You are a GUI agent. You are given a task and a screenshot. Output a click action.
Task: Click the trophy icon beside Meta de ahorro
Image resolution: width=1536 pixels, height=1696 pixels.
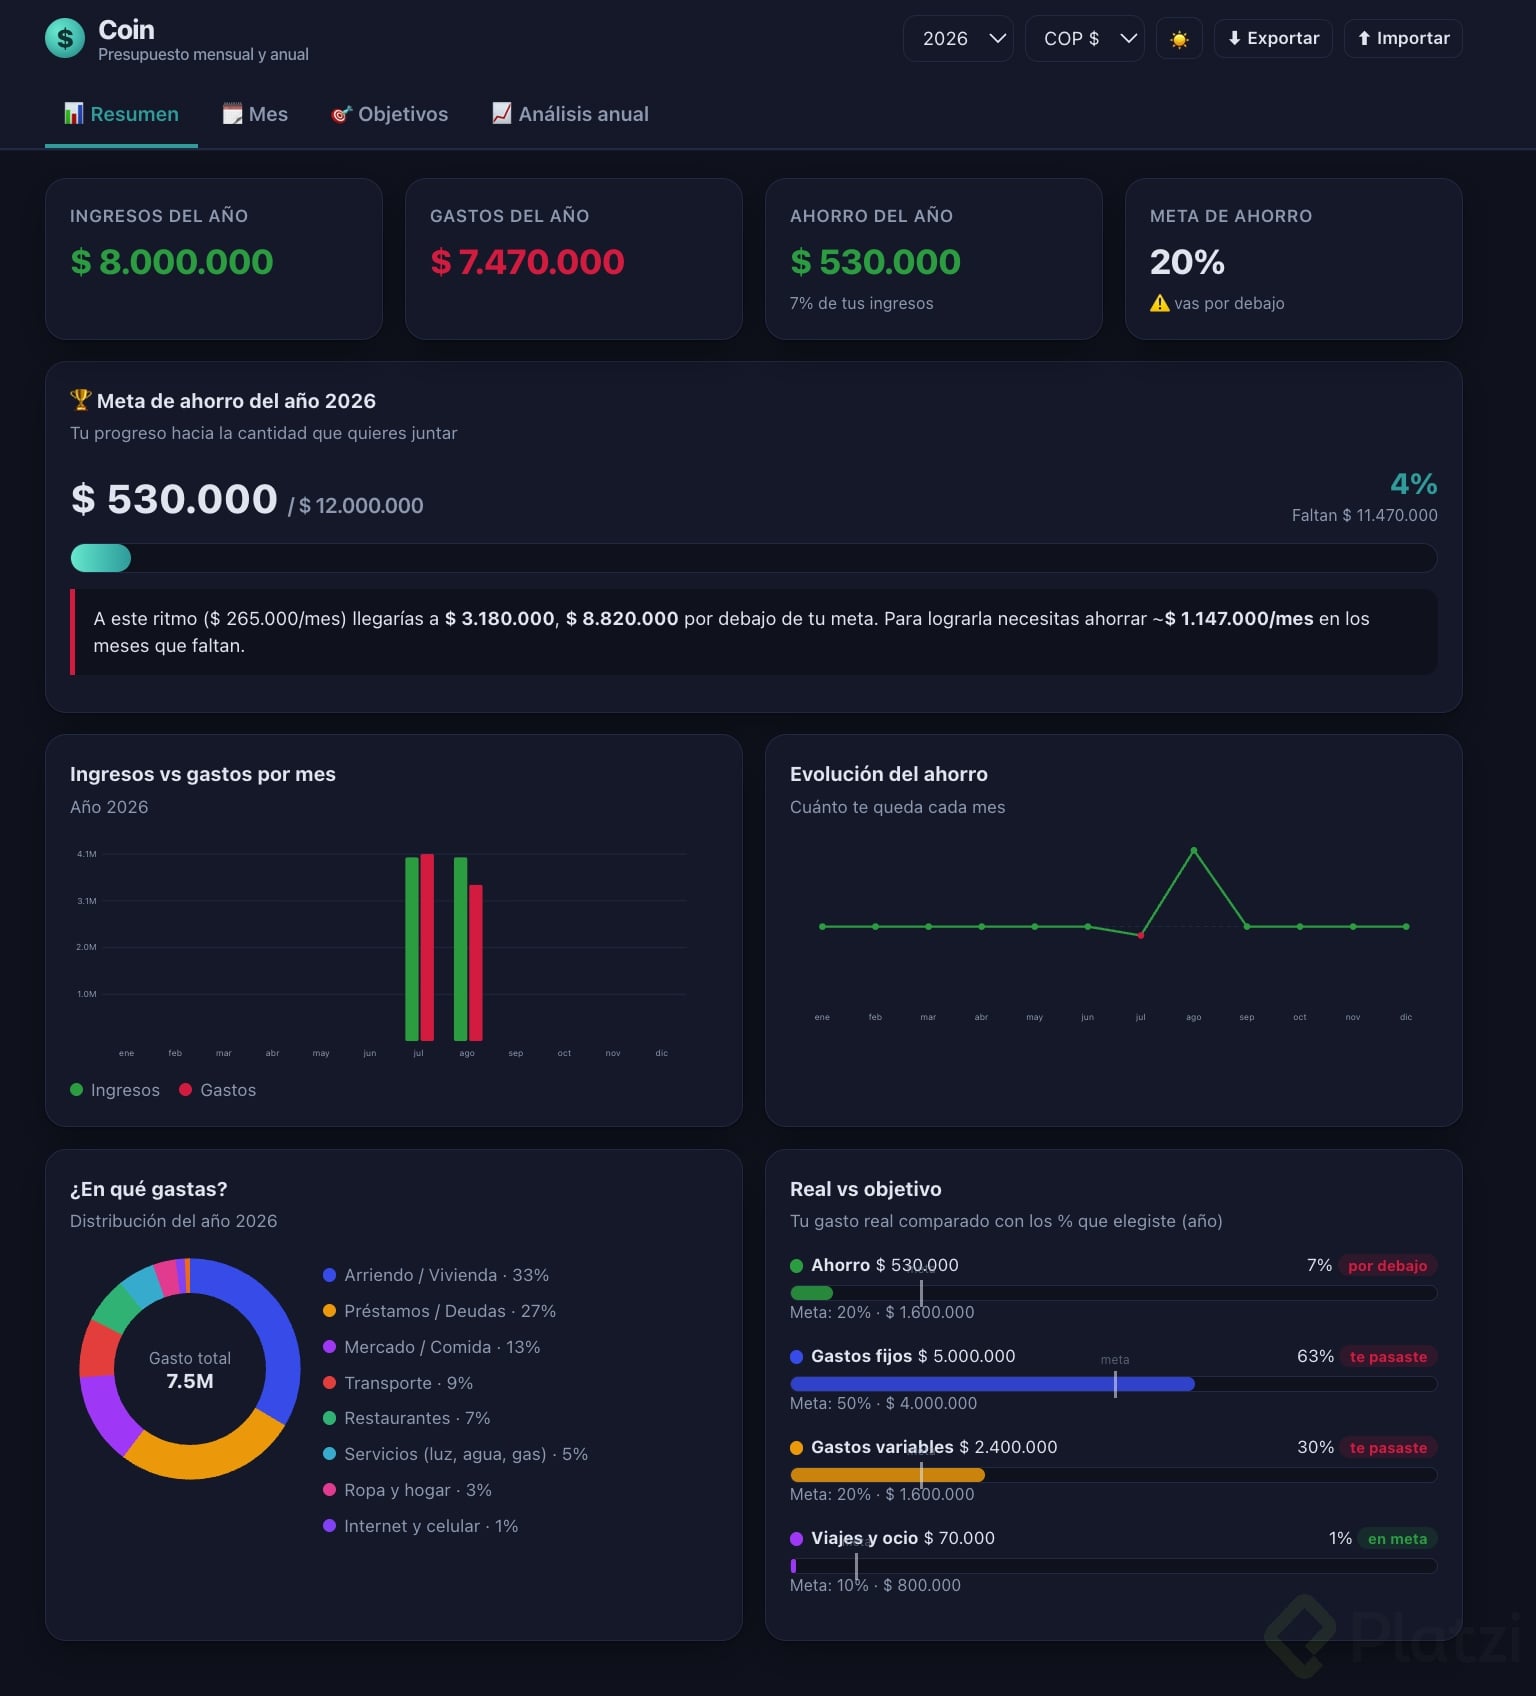[81, 400]
